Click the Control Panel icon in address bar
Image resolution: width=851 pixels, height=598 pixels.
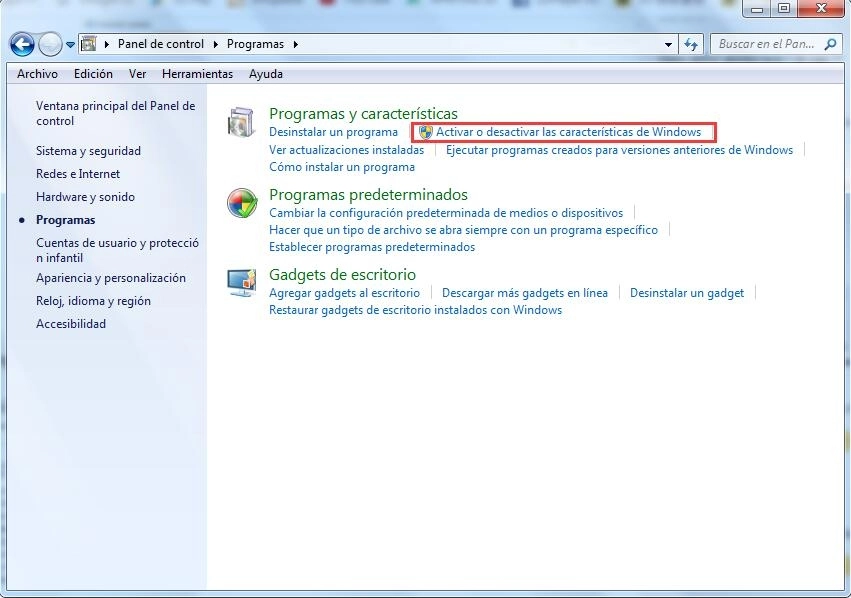coord(89,44)
